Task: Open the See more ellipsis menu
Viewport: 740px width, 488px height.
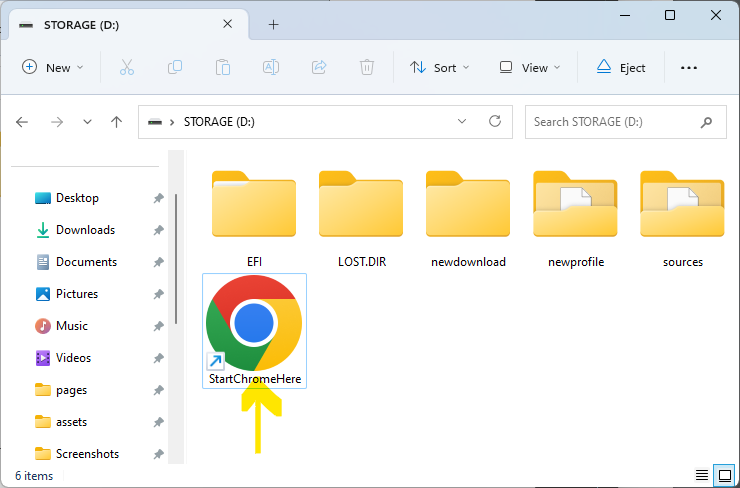Action: pyautogui.click(x=688, y=67)
